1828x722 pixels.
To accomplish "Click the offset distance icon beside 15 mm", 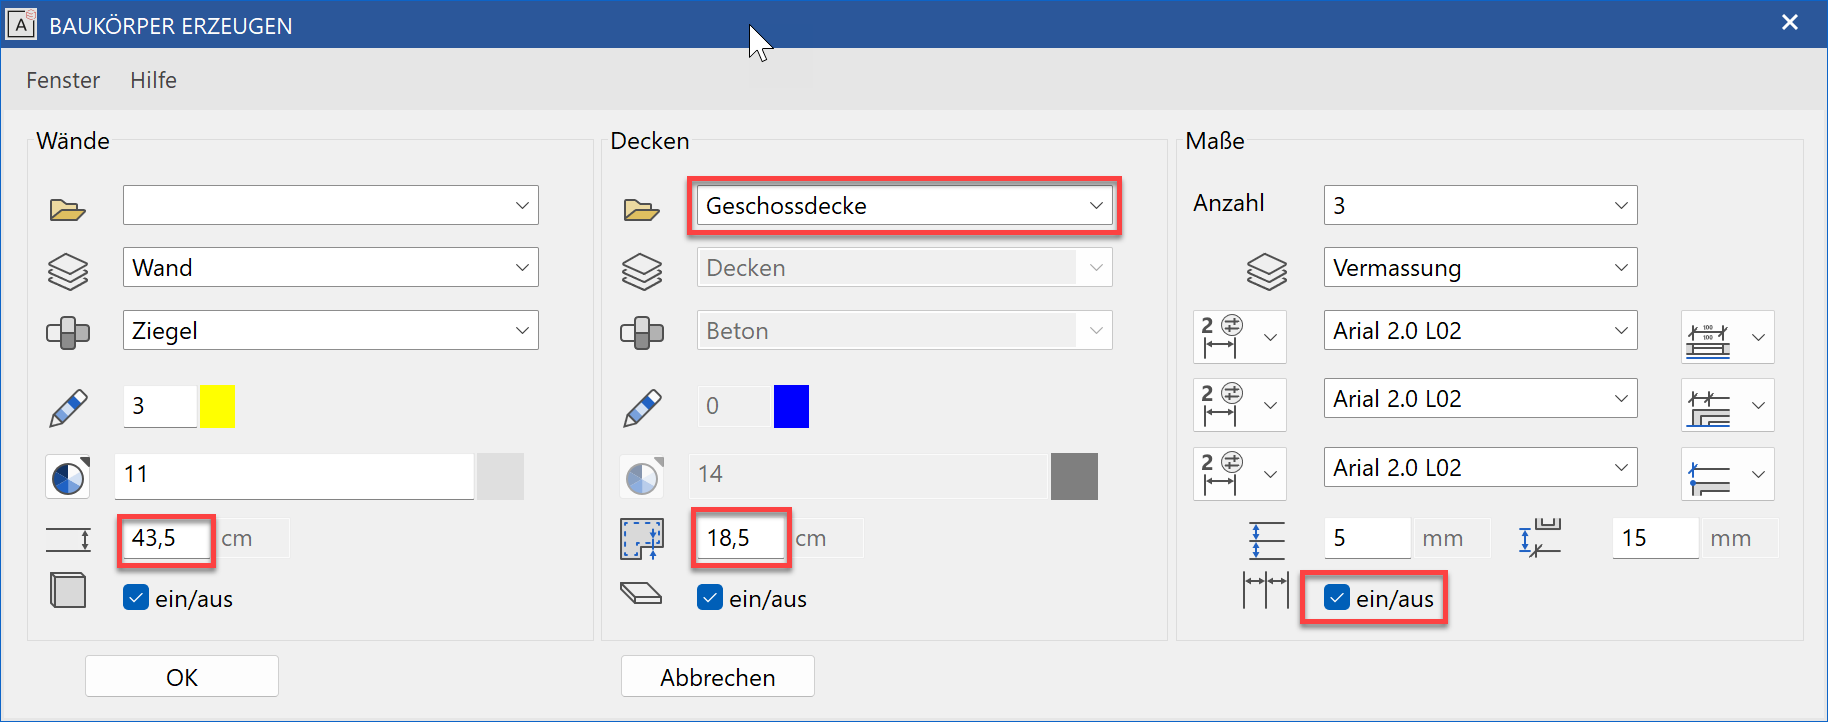I will (x=1540, y=538).
